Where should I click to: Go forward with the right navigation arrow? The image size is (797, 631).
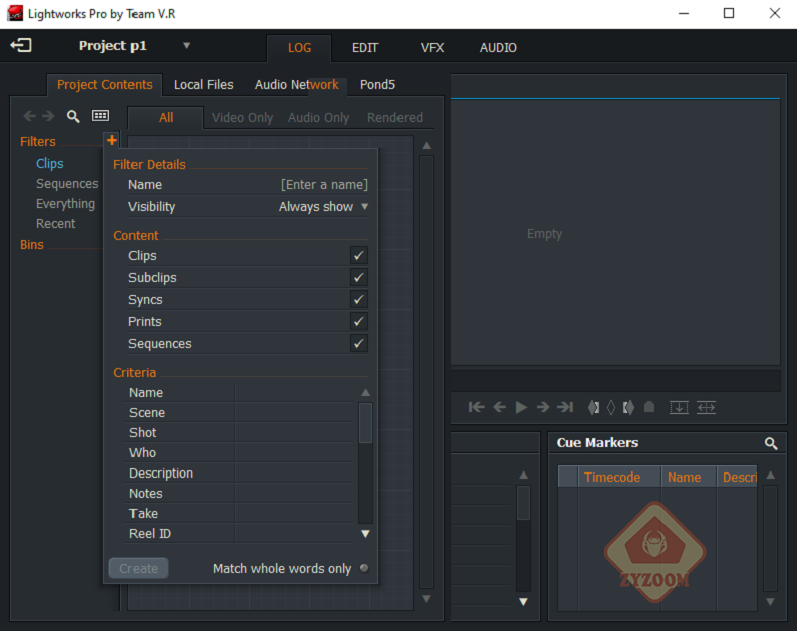[x=48, y=116]
